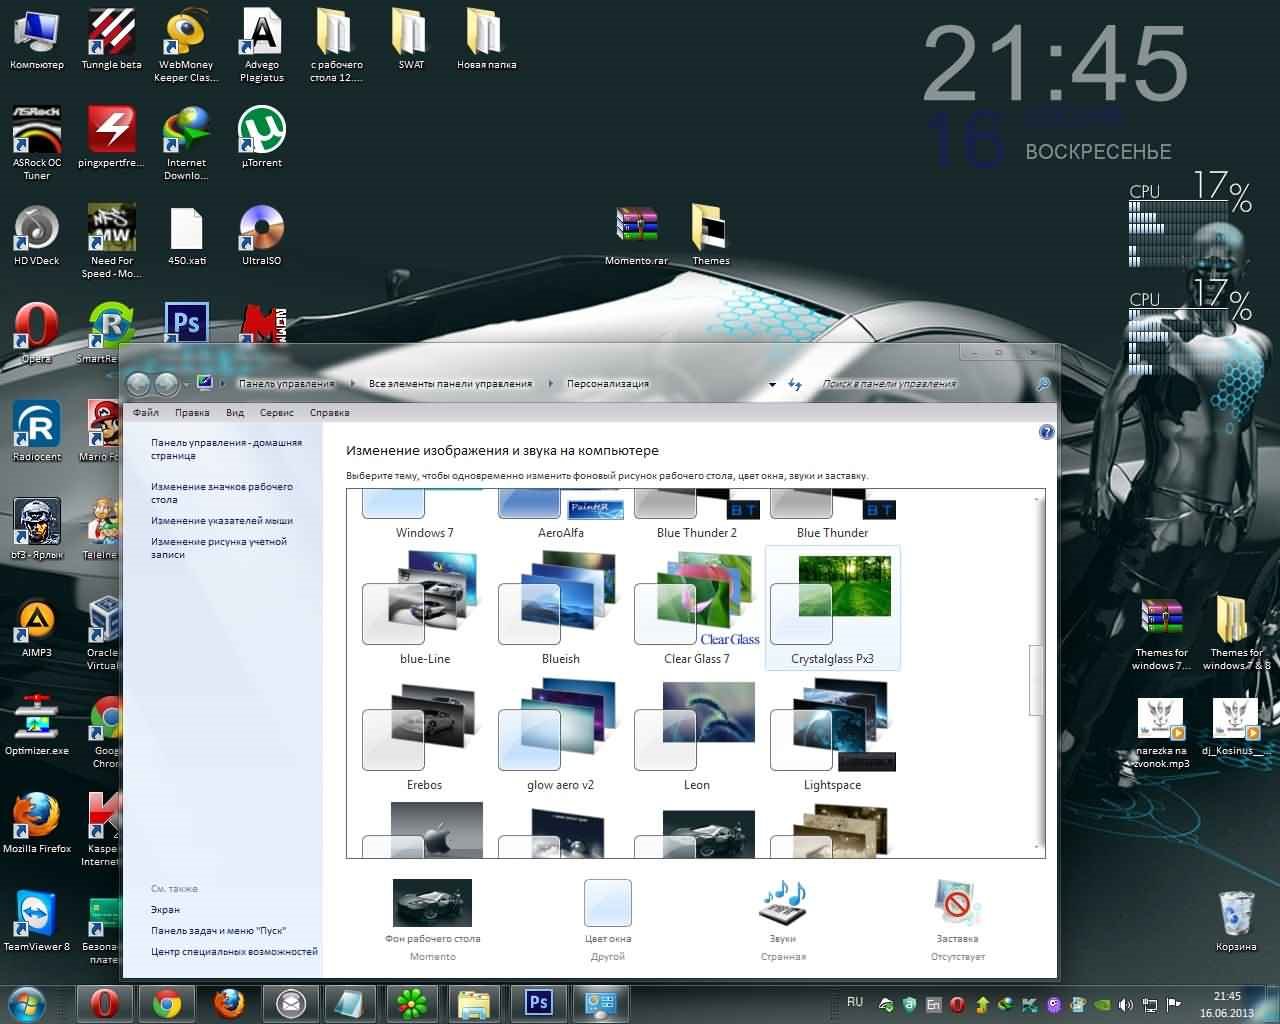Expand the breadcrumb arrow after Все элементы панели управления

(x=555, y=384)
